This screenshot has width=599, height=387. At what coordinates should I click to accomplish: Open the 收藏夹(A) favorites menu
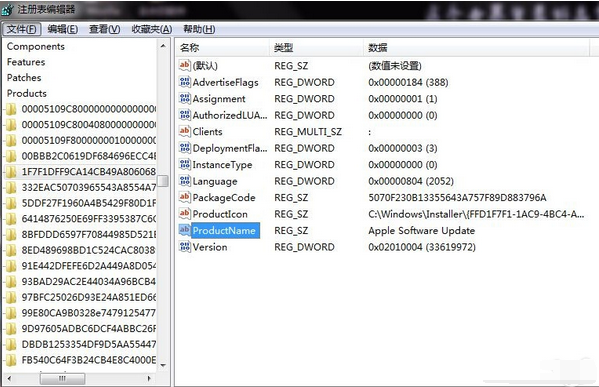(x=152, y=29)
